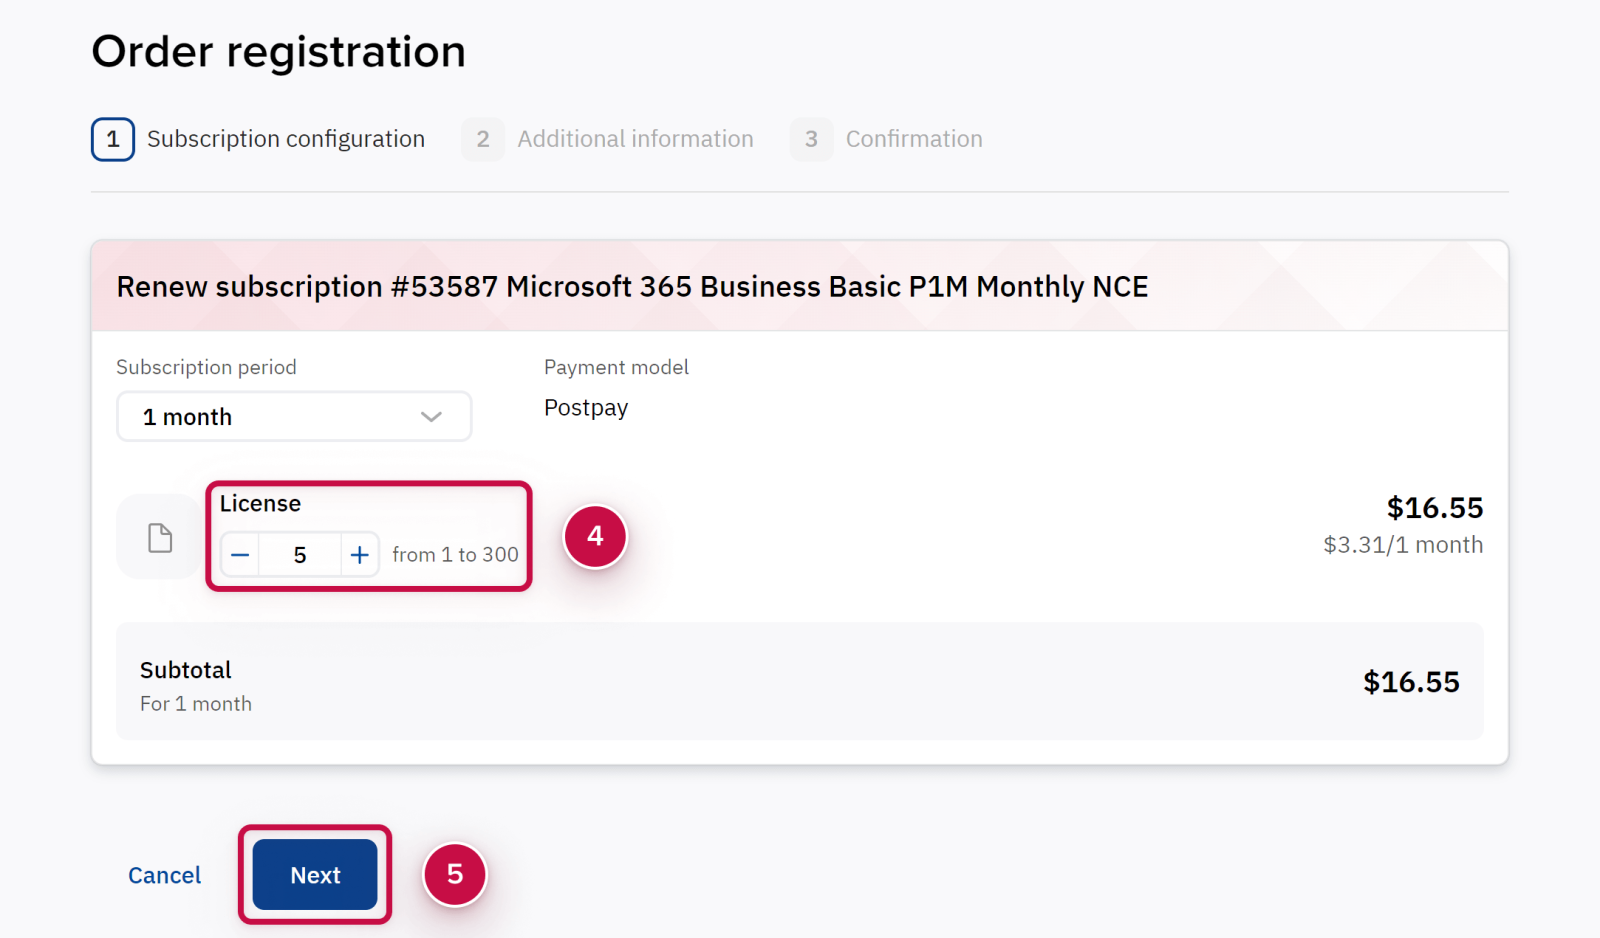Select step 1 number badge
Viewport: 1600px width, 938px height.
113,139
